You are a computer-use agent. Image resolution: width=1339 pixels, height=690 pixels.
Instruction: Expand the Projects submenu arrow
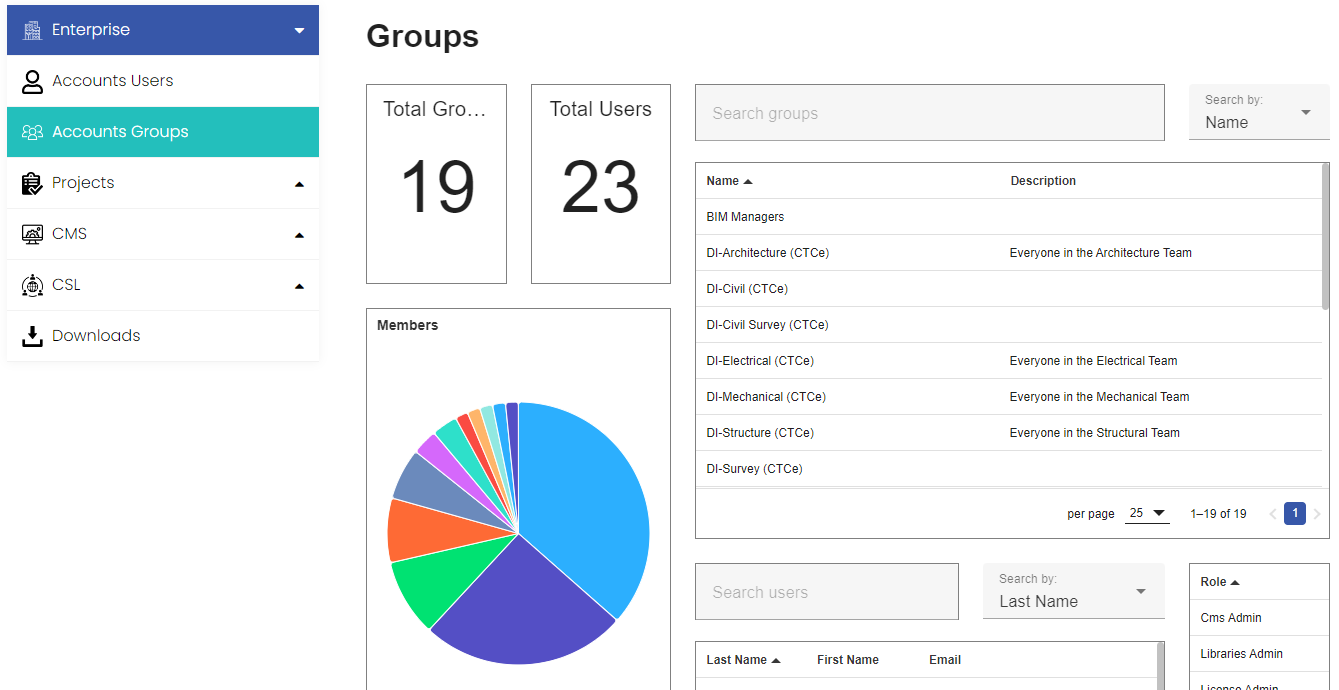299,184
